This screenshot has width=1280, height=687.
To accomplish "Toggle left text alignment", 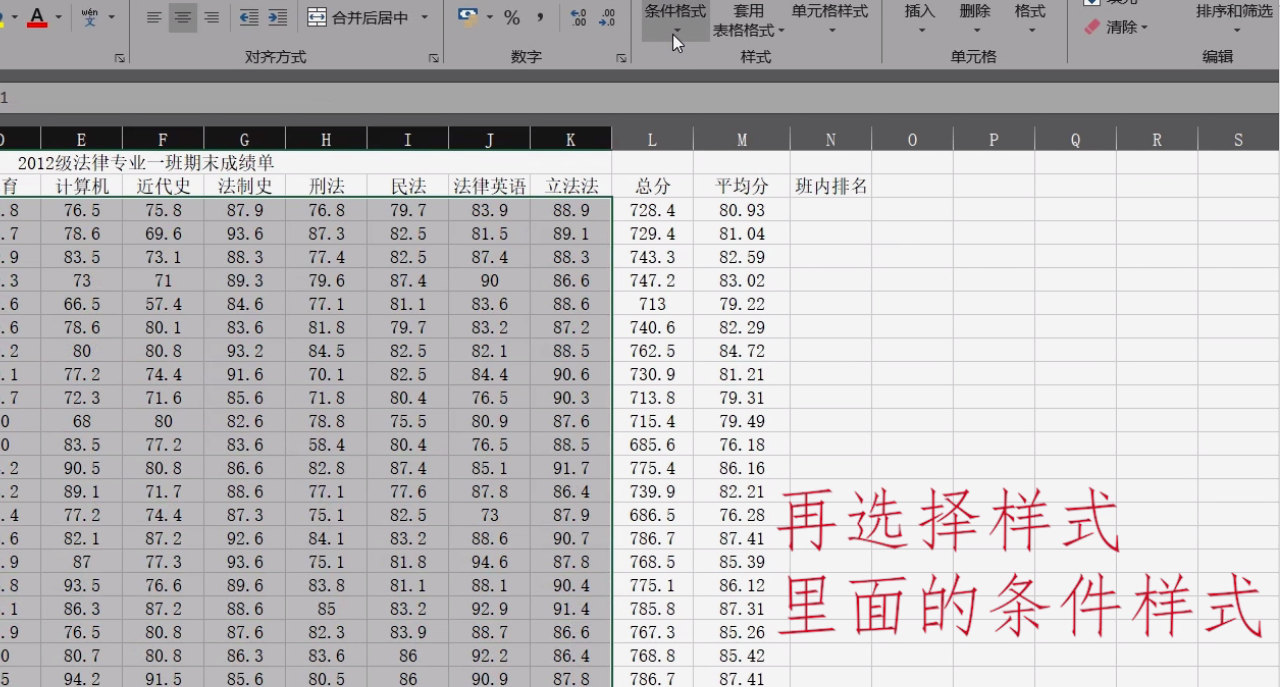I will pos(152,17).
